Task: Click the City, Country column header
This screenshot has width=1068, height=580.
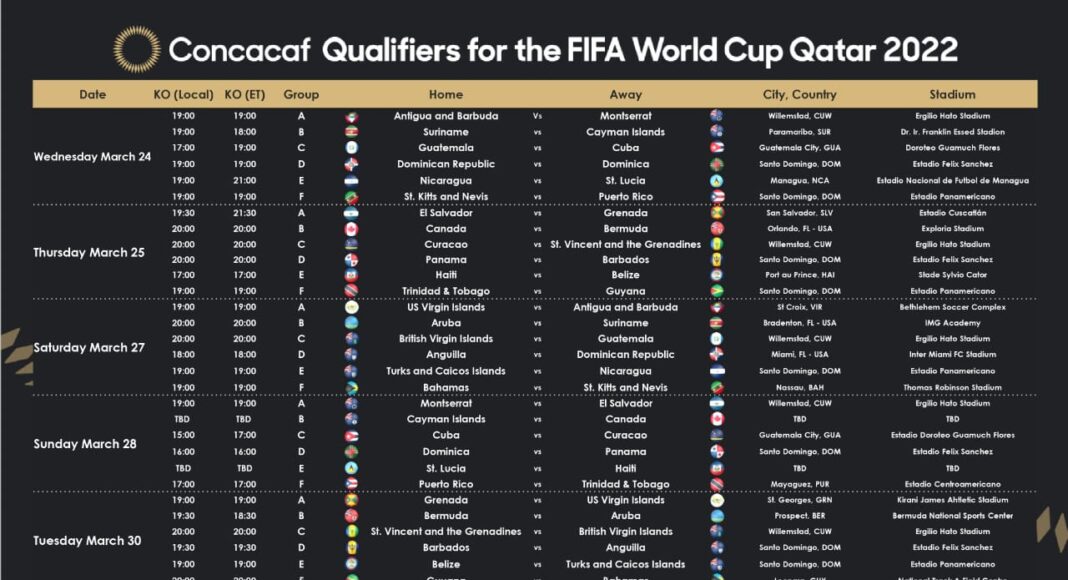Action: tap(799, 95)
